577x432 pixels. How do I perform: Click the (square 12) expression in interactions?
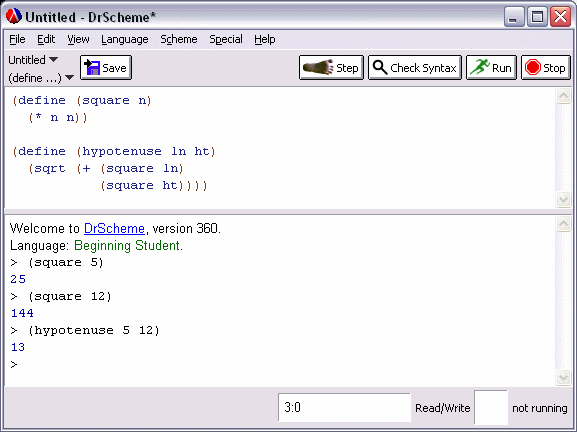[70, 296]
